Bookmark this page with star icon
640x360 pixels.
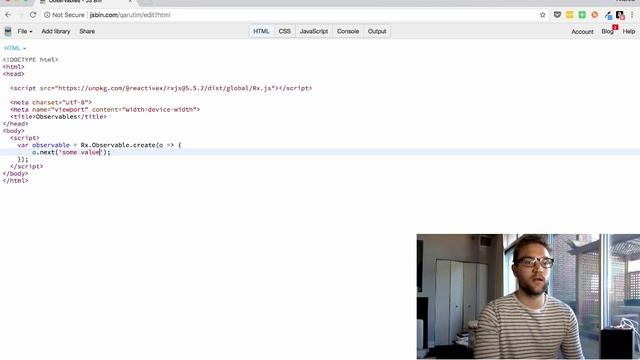[542, 15]
